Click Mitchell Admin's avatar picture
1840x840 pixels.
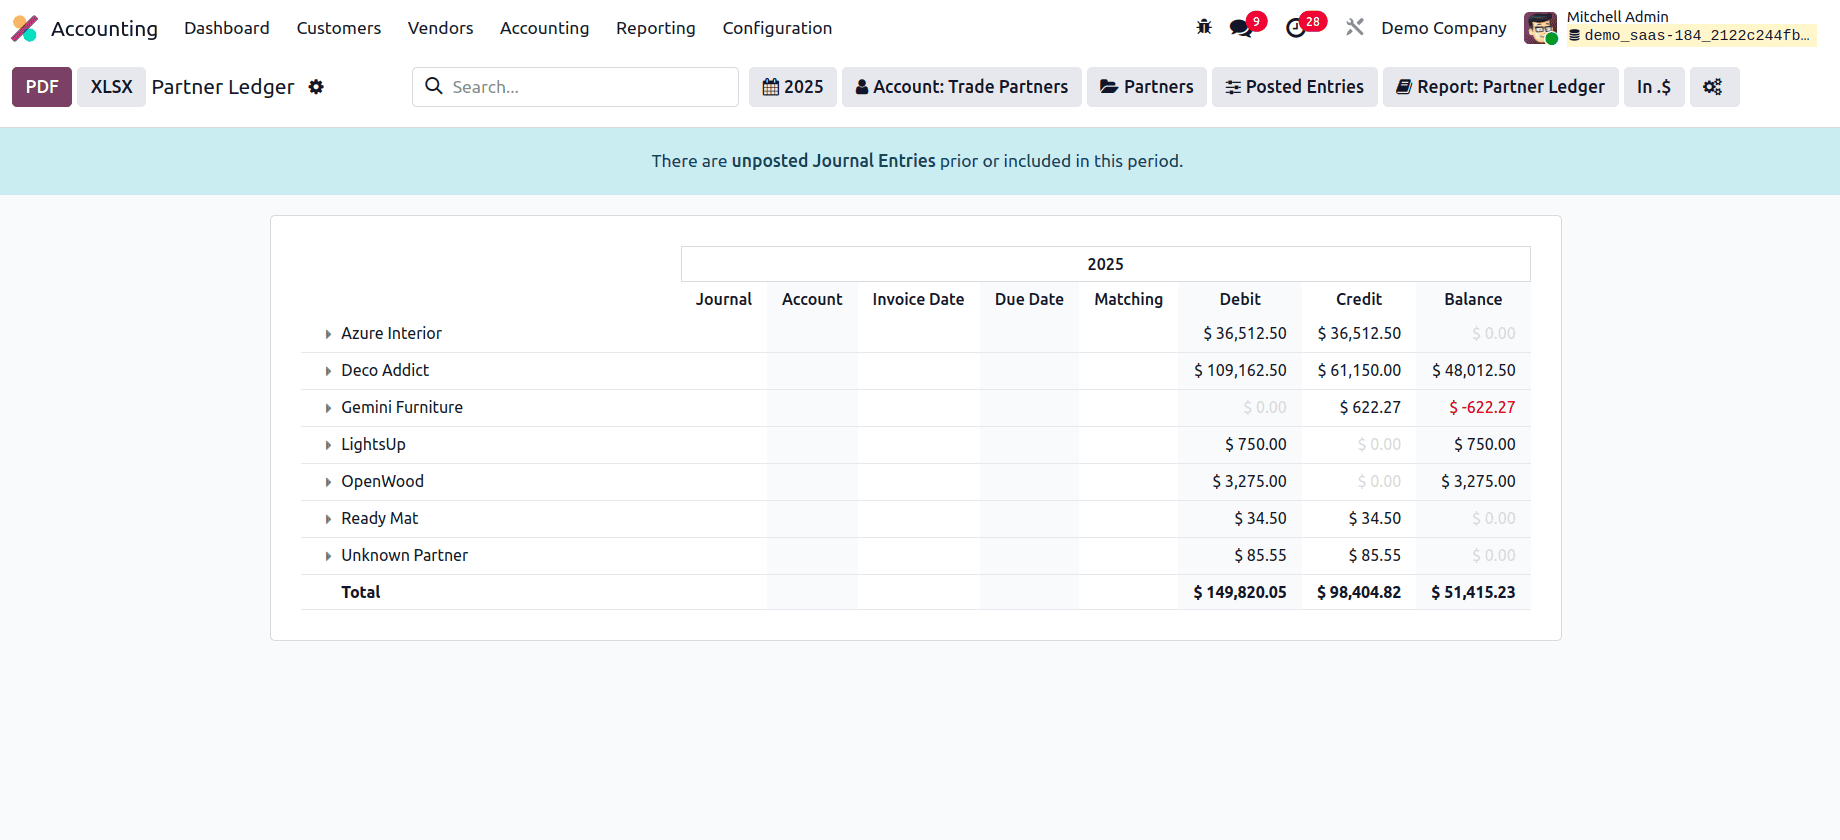coord(1540,28)
